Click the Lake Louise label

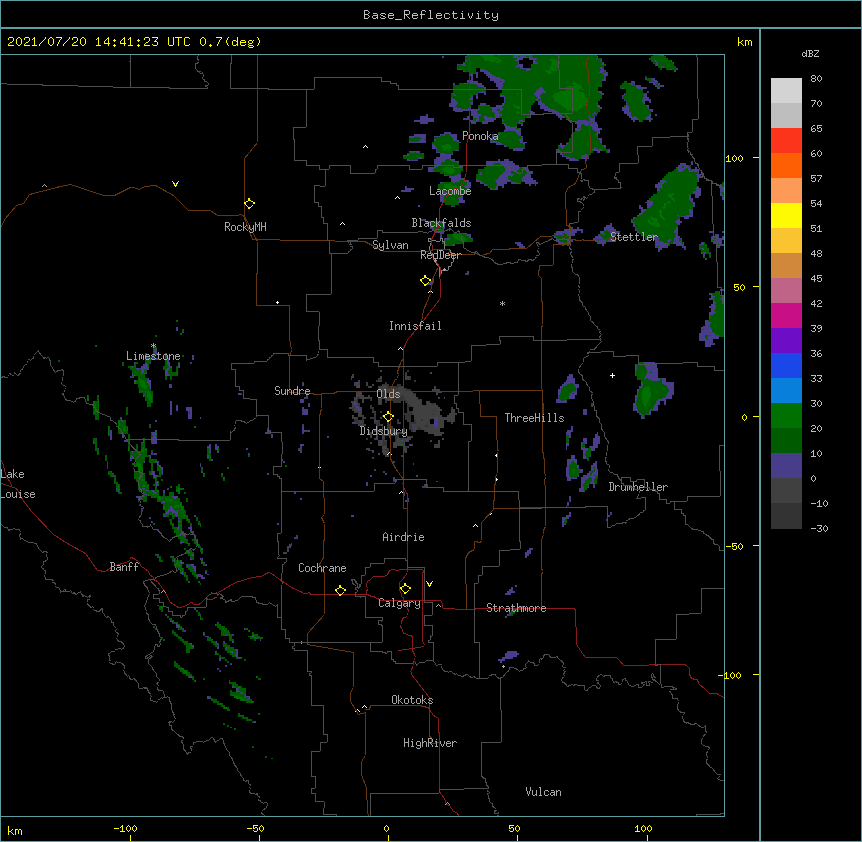click(x=18, y=484)
